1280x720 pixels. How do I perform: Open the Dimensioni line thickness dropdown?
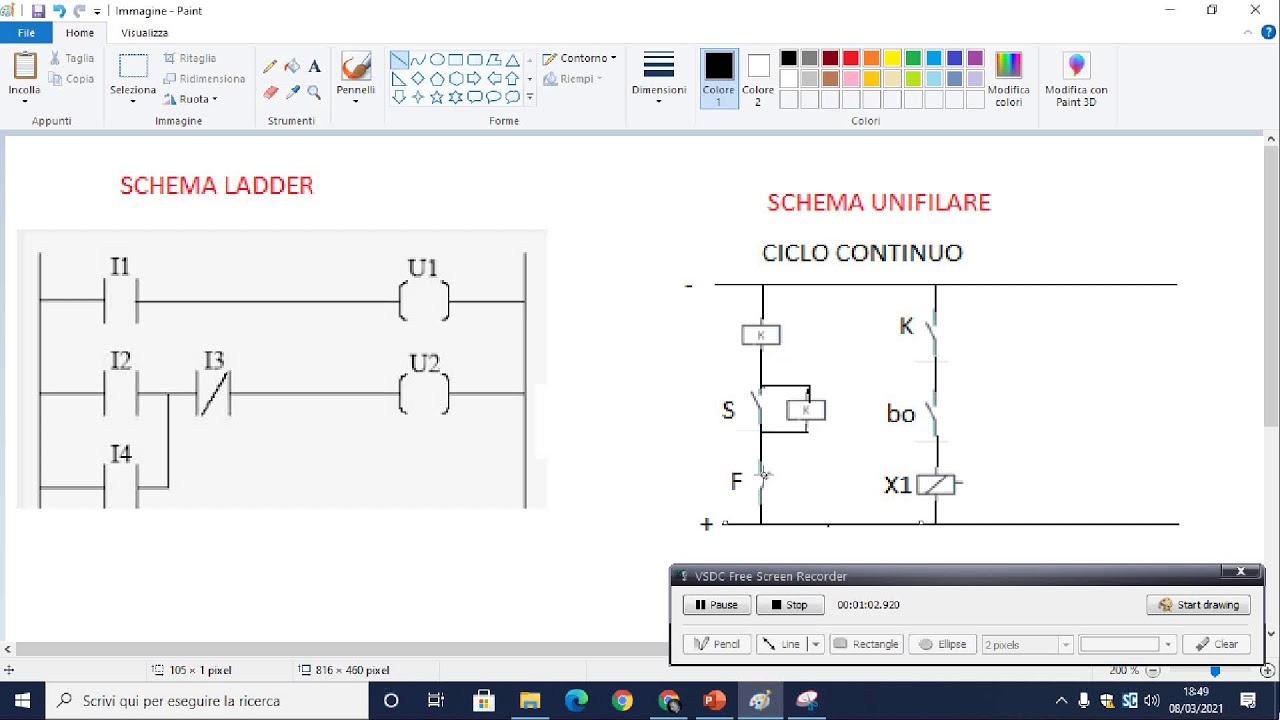tap(659, 79)
